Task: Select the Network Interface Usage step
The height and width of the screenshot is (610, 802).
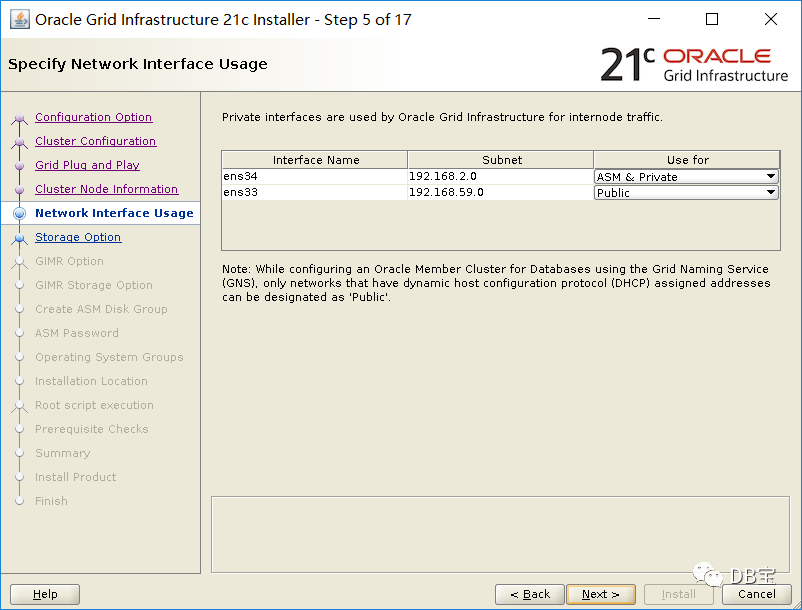Action: [x=114, y=213]
